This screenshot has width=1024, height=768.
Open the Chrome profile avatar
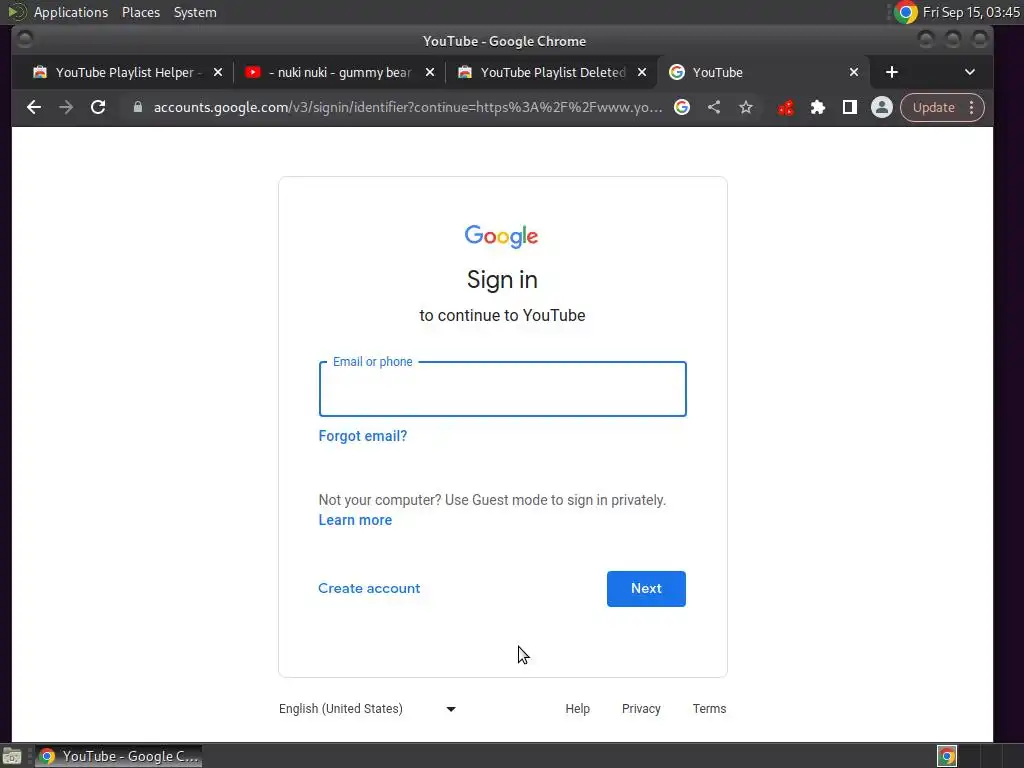(882, 107)
